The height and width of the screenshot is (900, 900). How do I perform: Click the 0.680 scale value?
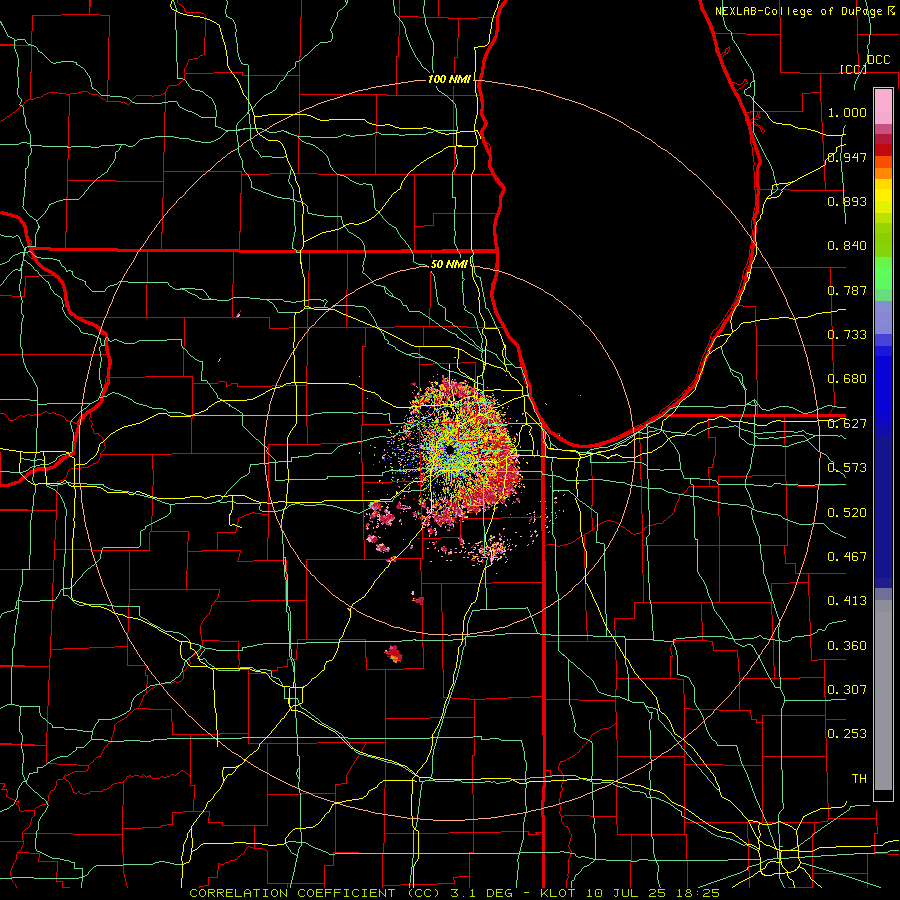pos(847,379)
